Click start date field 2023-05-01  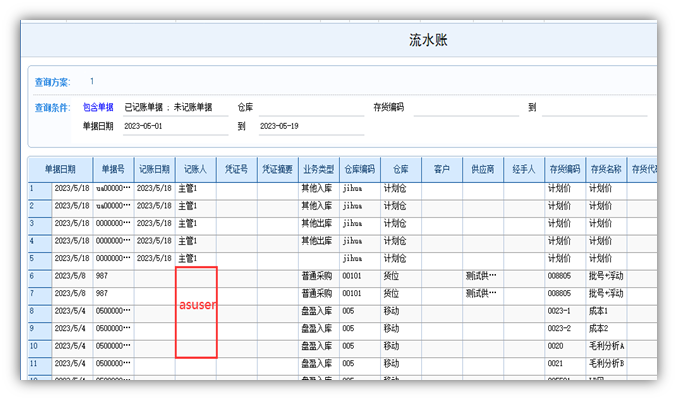175,127
